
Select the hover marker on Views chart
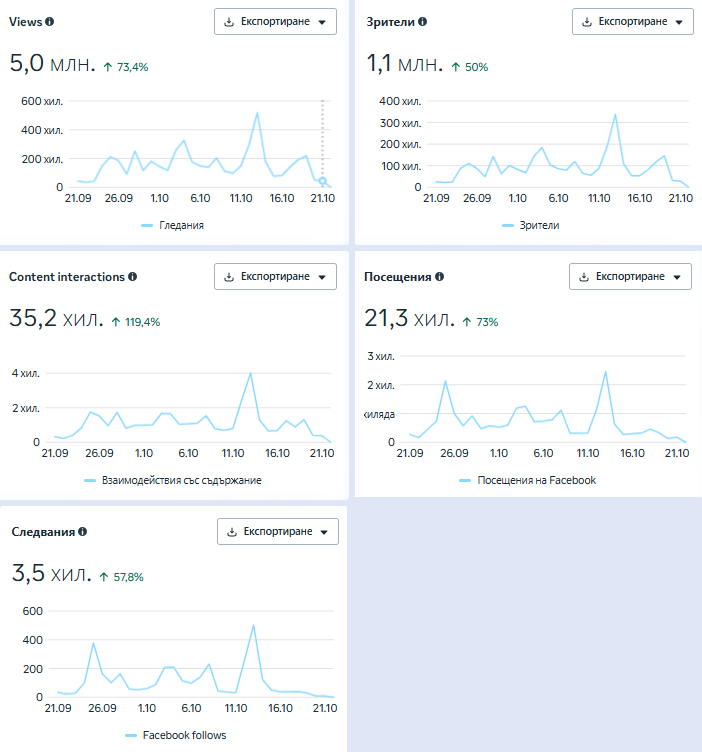pyautogui.click(x=323, y=181)
